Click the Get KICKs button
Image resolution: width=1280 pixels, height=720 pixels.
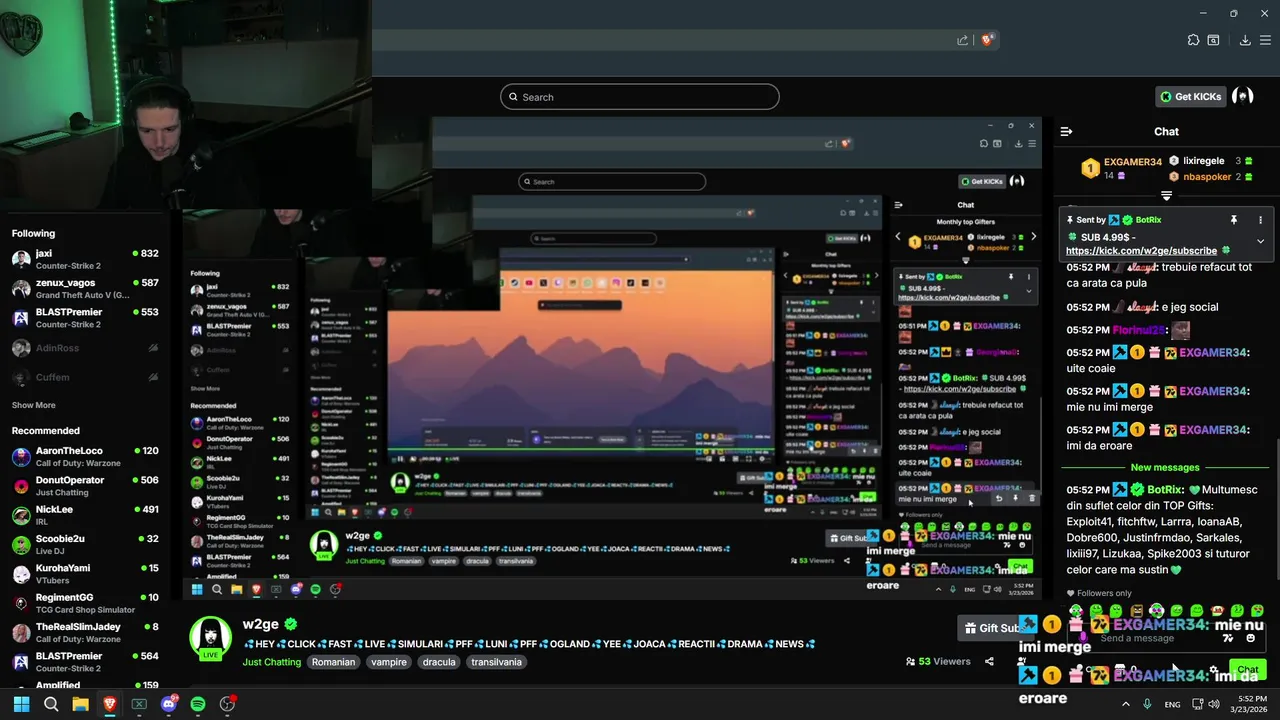point(1191,97)
